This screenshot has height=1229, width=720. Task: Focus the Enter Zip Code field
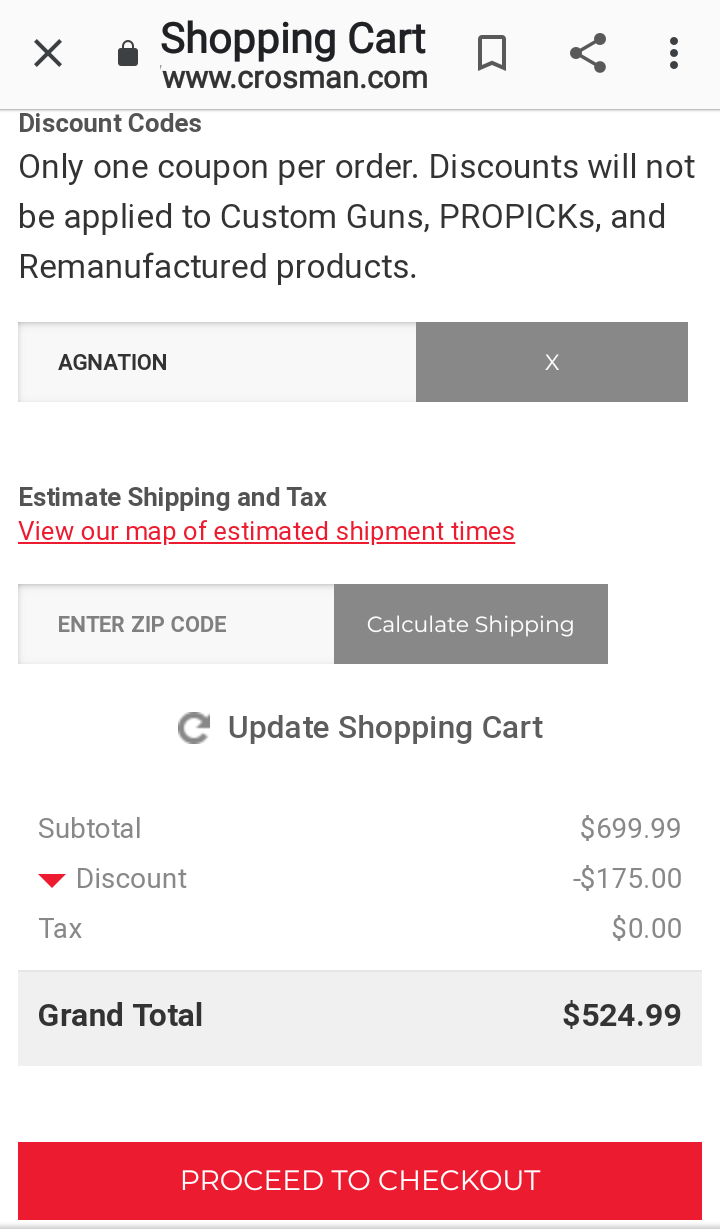coord(176,624)
